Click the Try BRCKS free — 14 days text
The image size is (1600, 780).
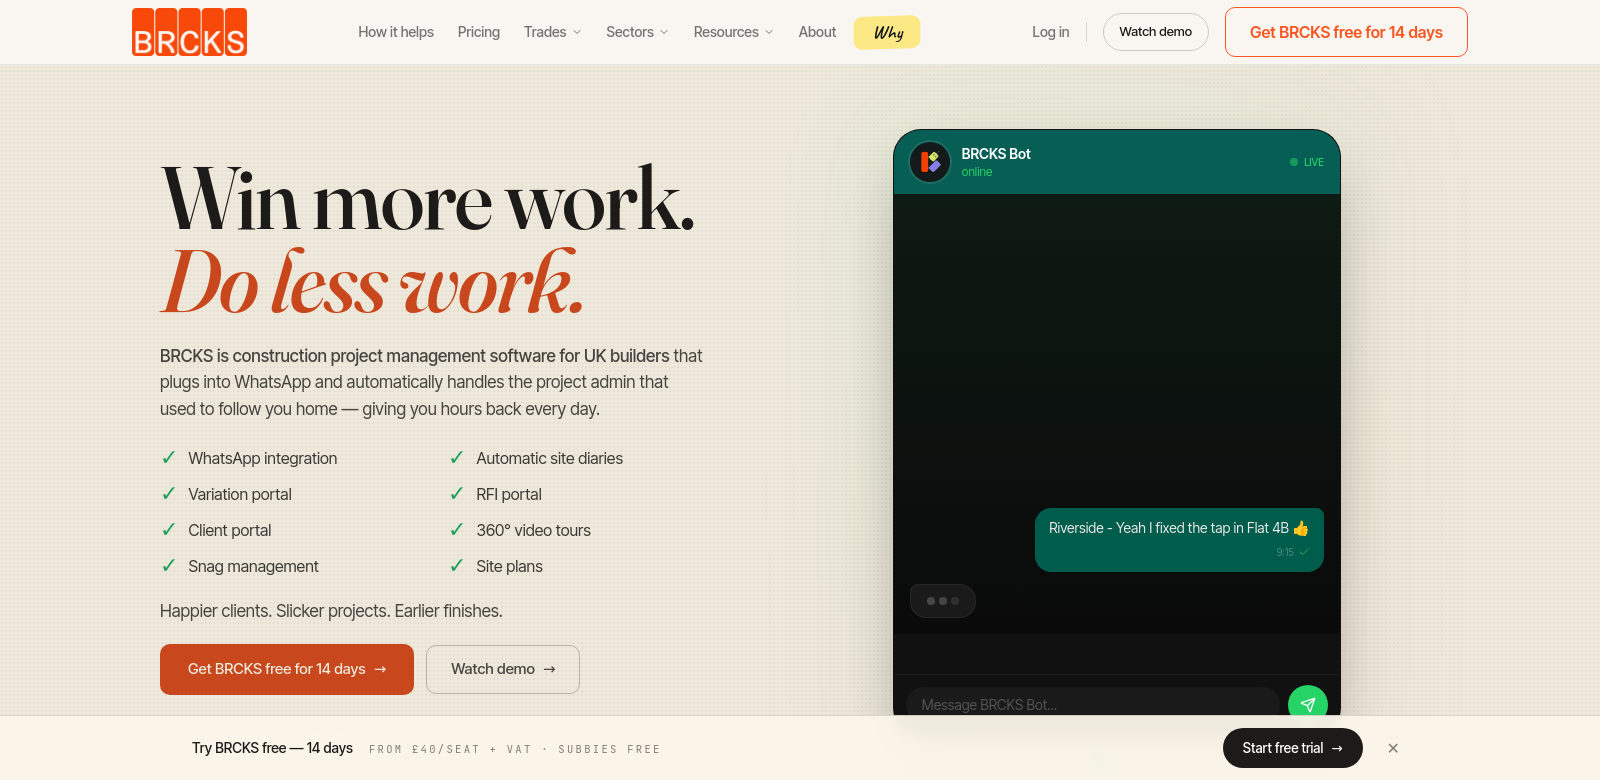pyautogui.click(x=272, y=748)
